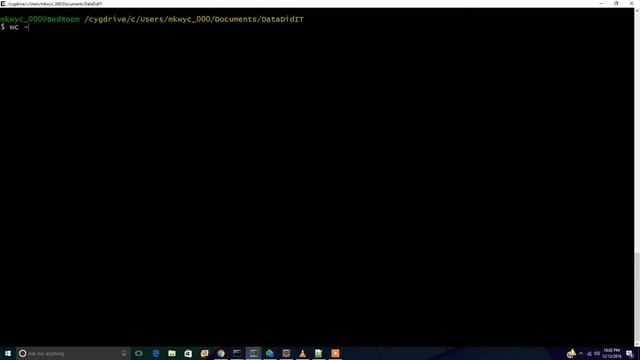Viewport: 640px width, 360px height.
Task: Open the clock and date flyout
Action: (x=611, y=353)
